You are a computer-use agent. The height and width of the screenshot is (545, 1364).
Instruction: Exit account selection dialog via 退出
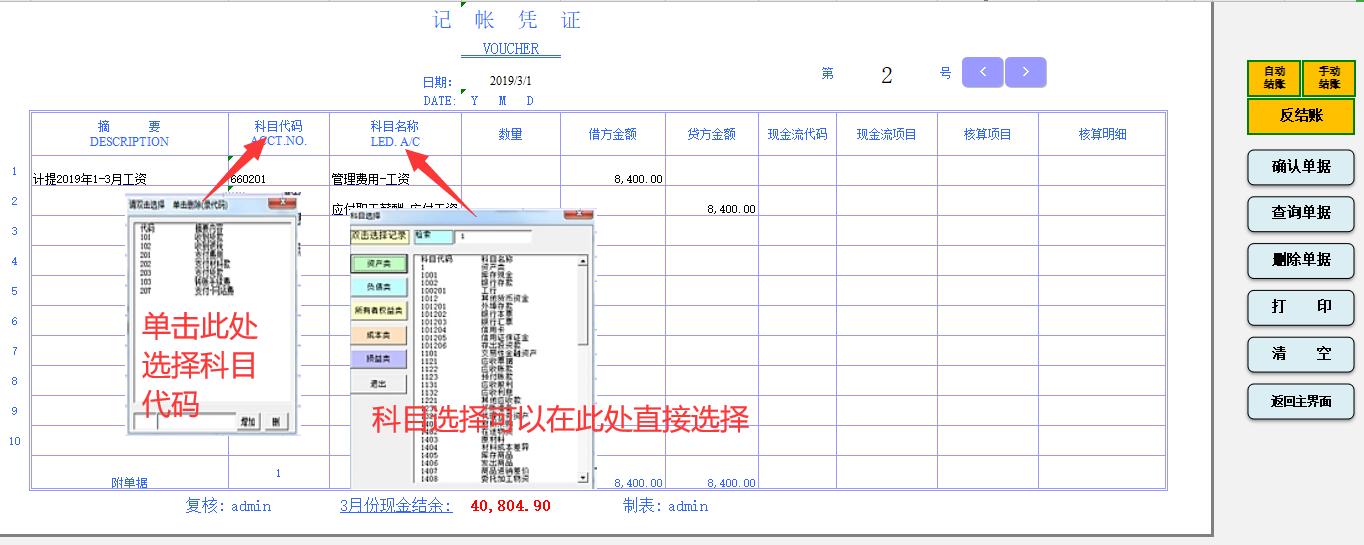379,384
